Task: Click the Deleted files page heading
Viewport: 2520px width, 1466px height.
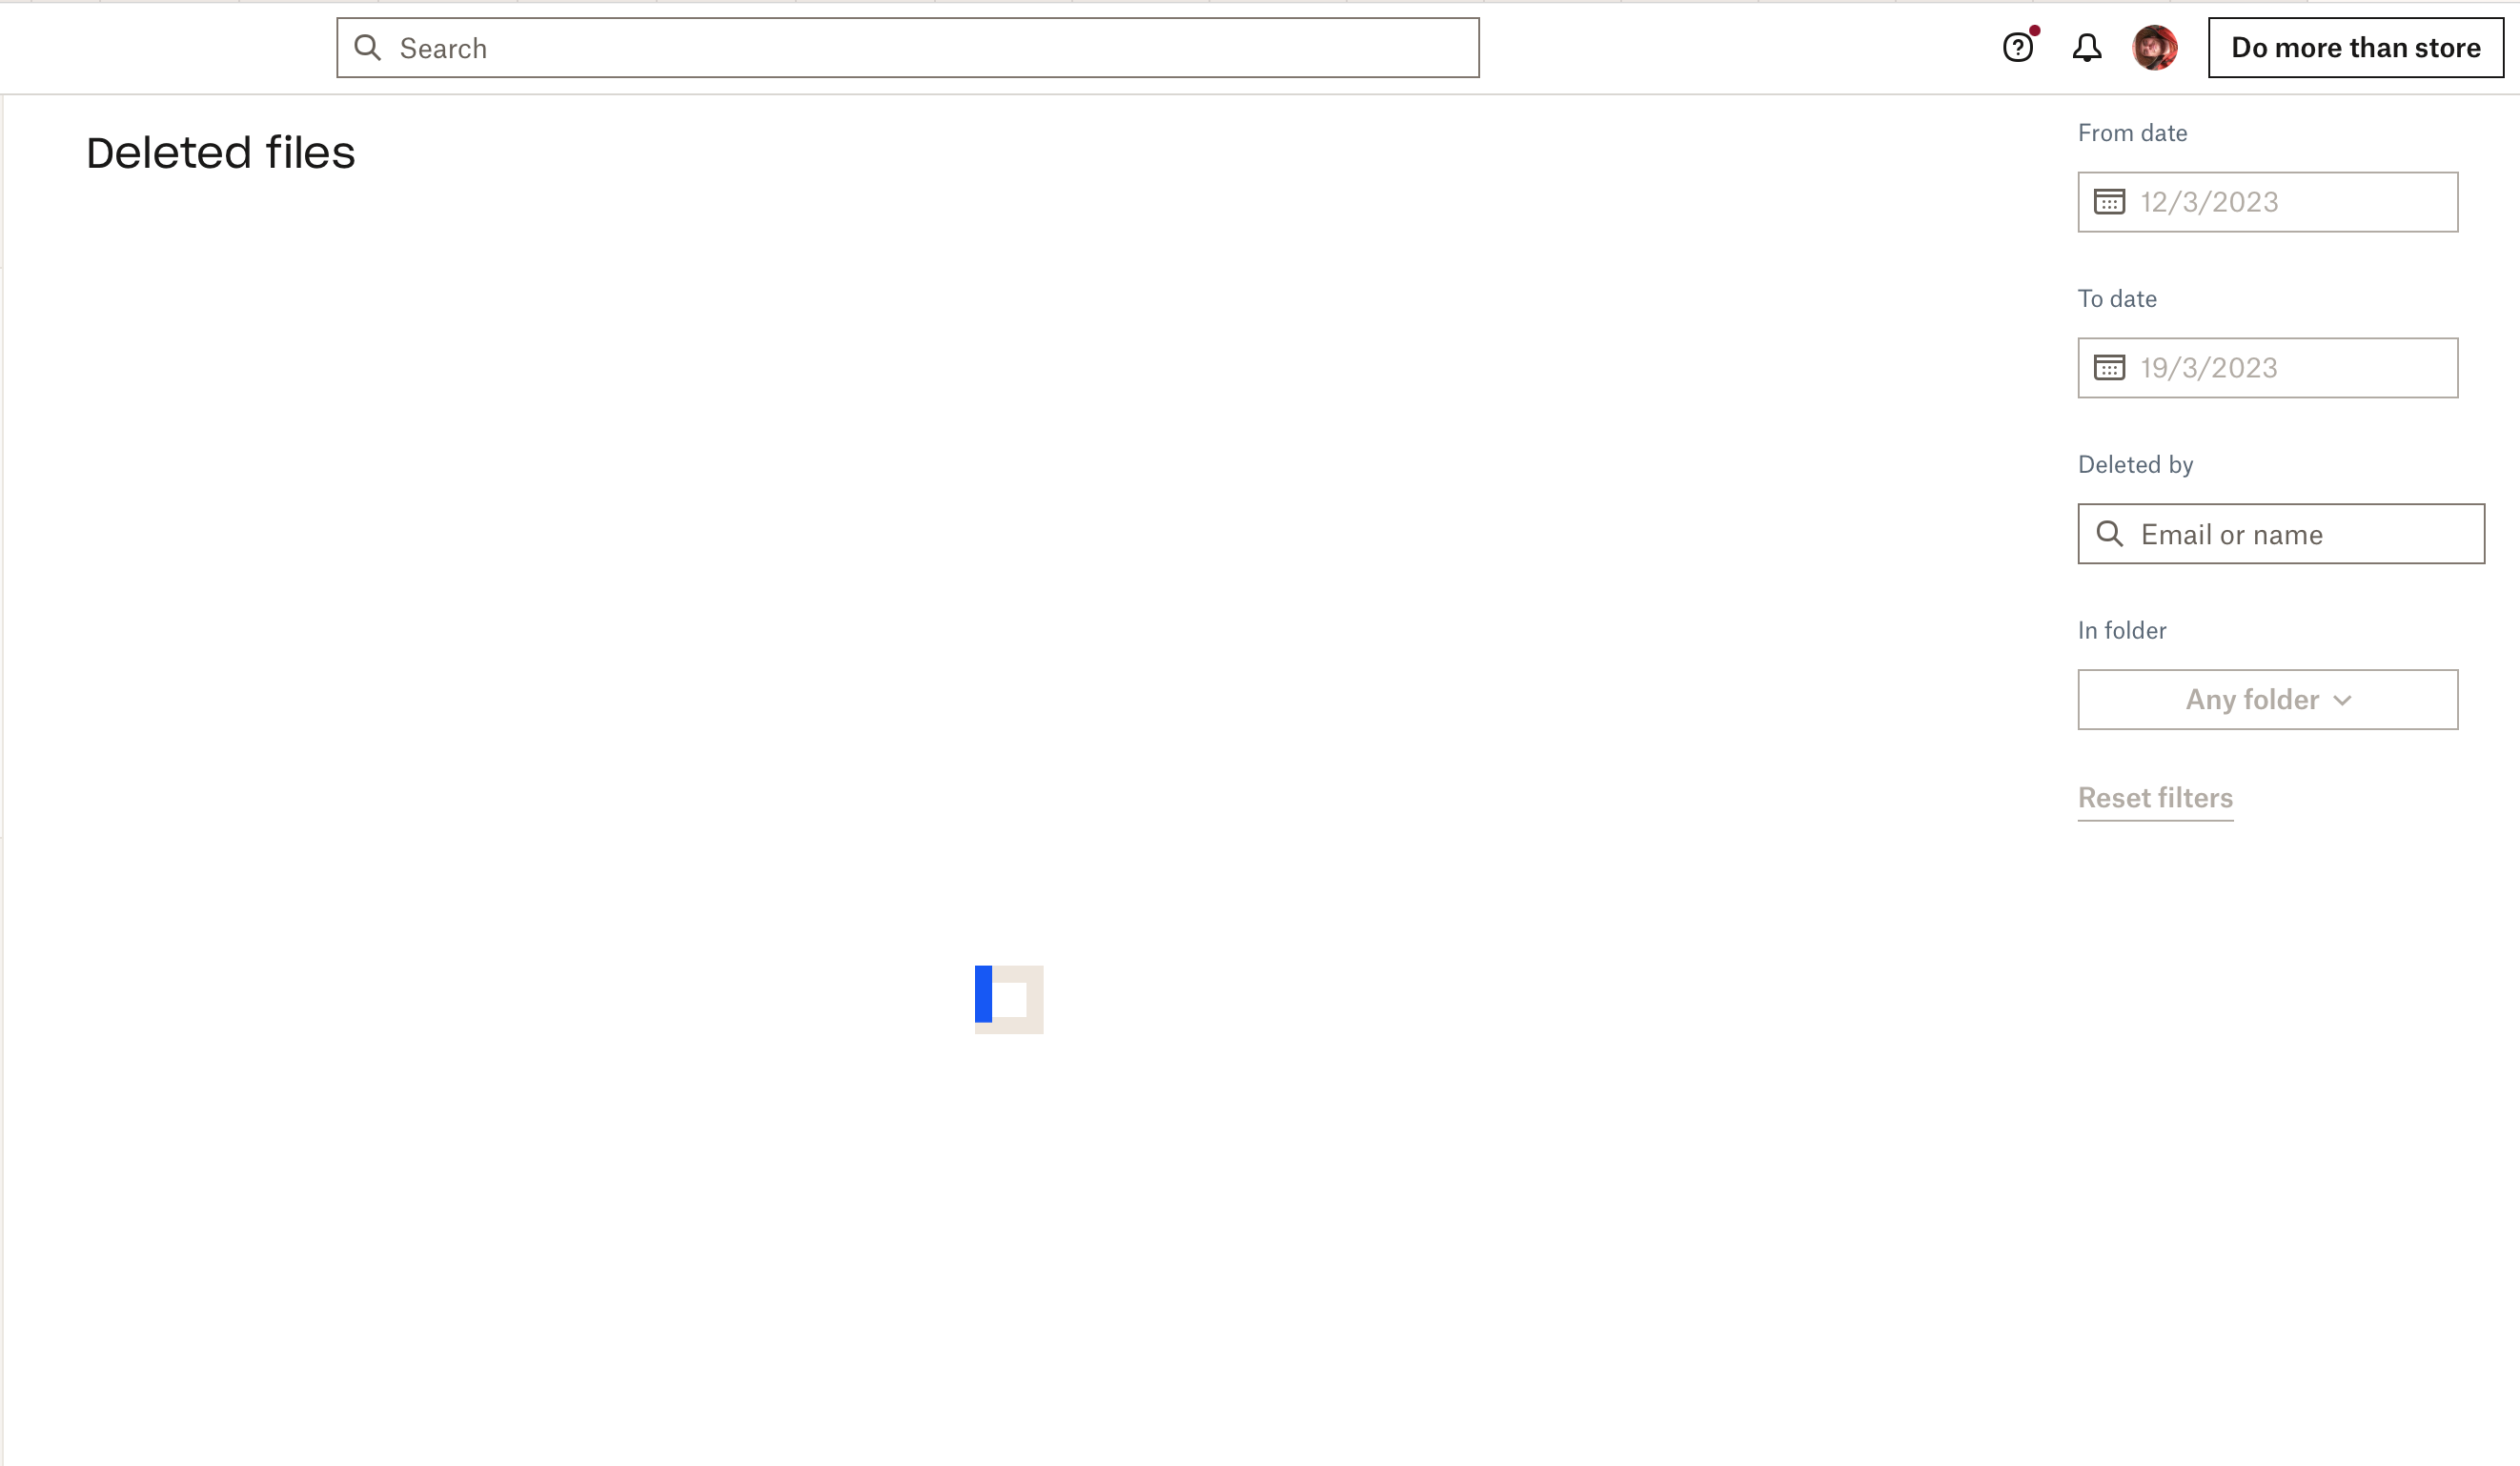Action: coord(222,150)
